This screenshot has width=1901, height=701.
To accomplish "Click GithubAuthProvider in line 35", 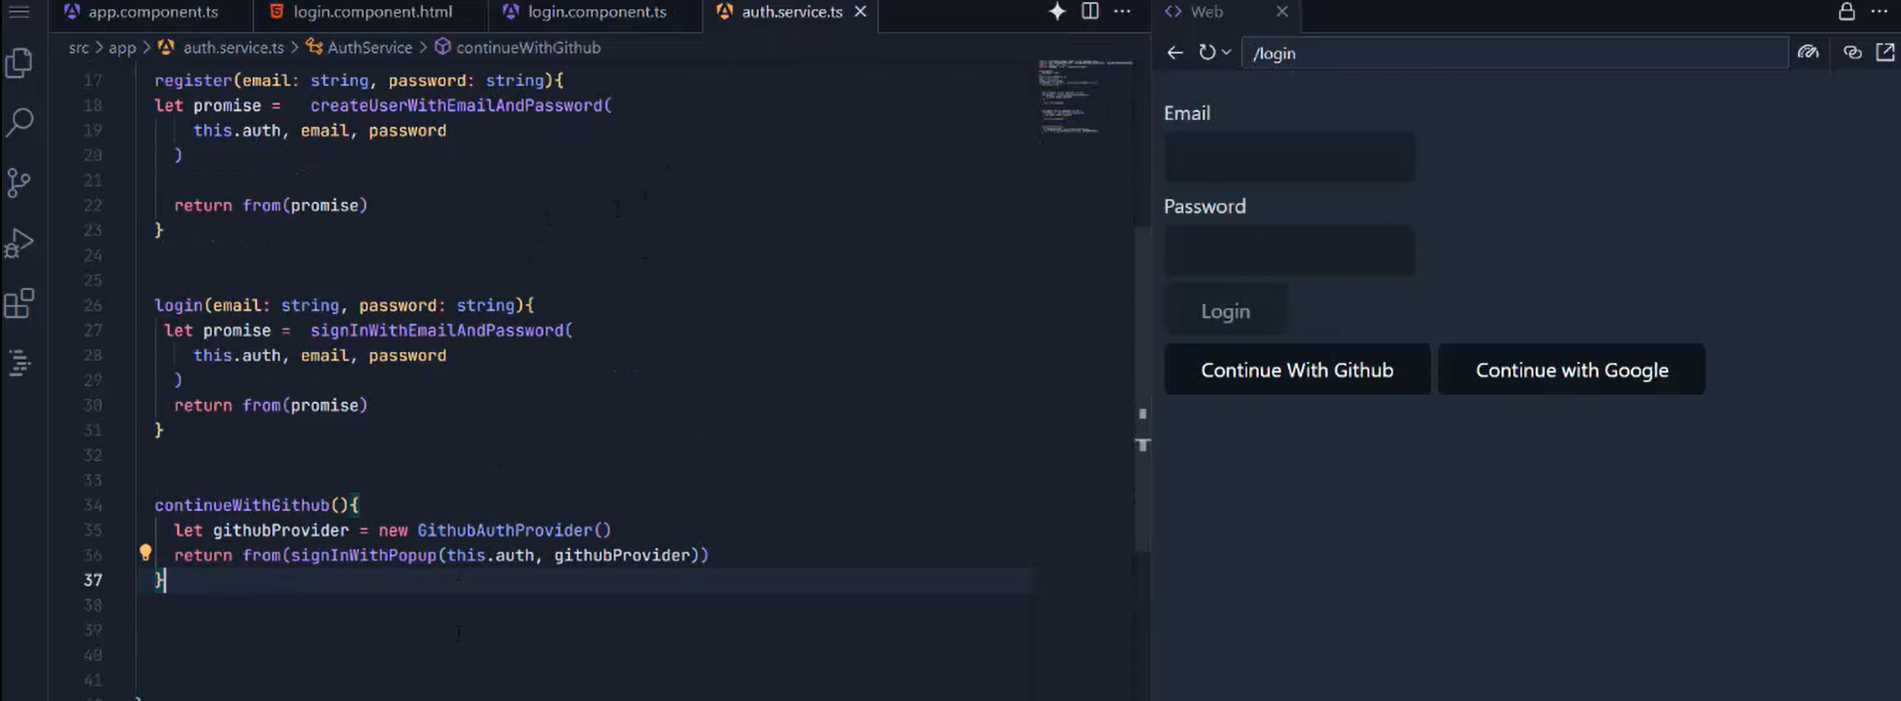I will (x=505, y=530).
